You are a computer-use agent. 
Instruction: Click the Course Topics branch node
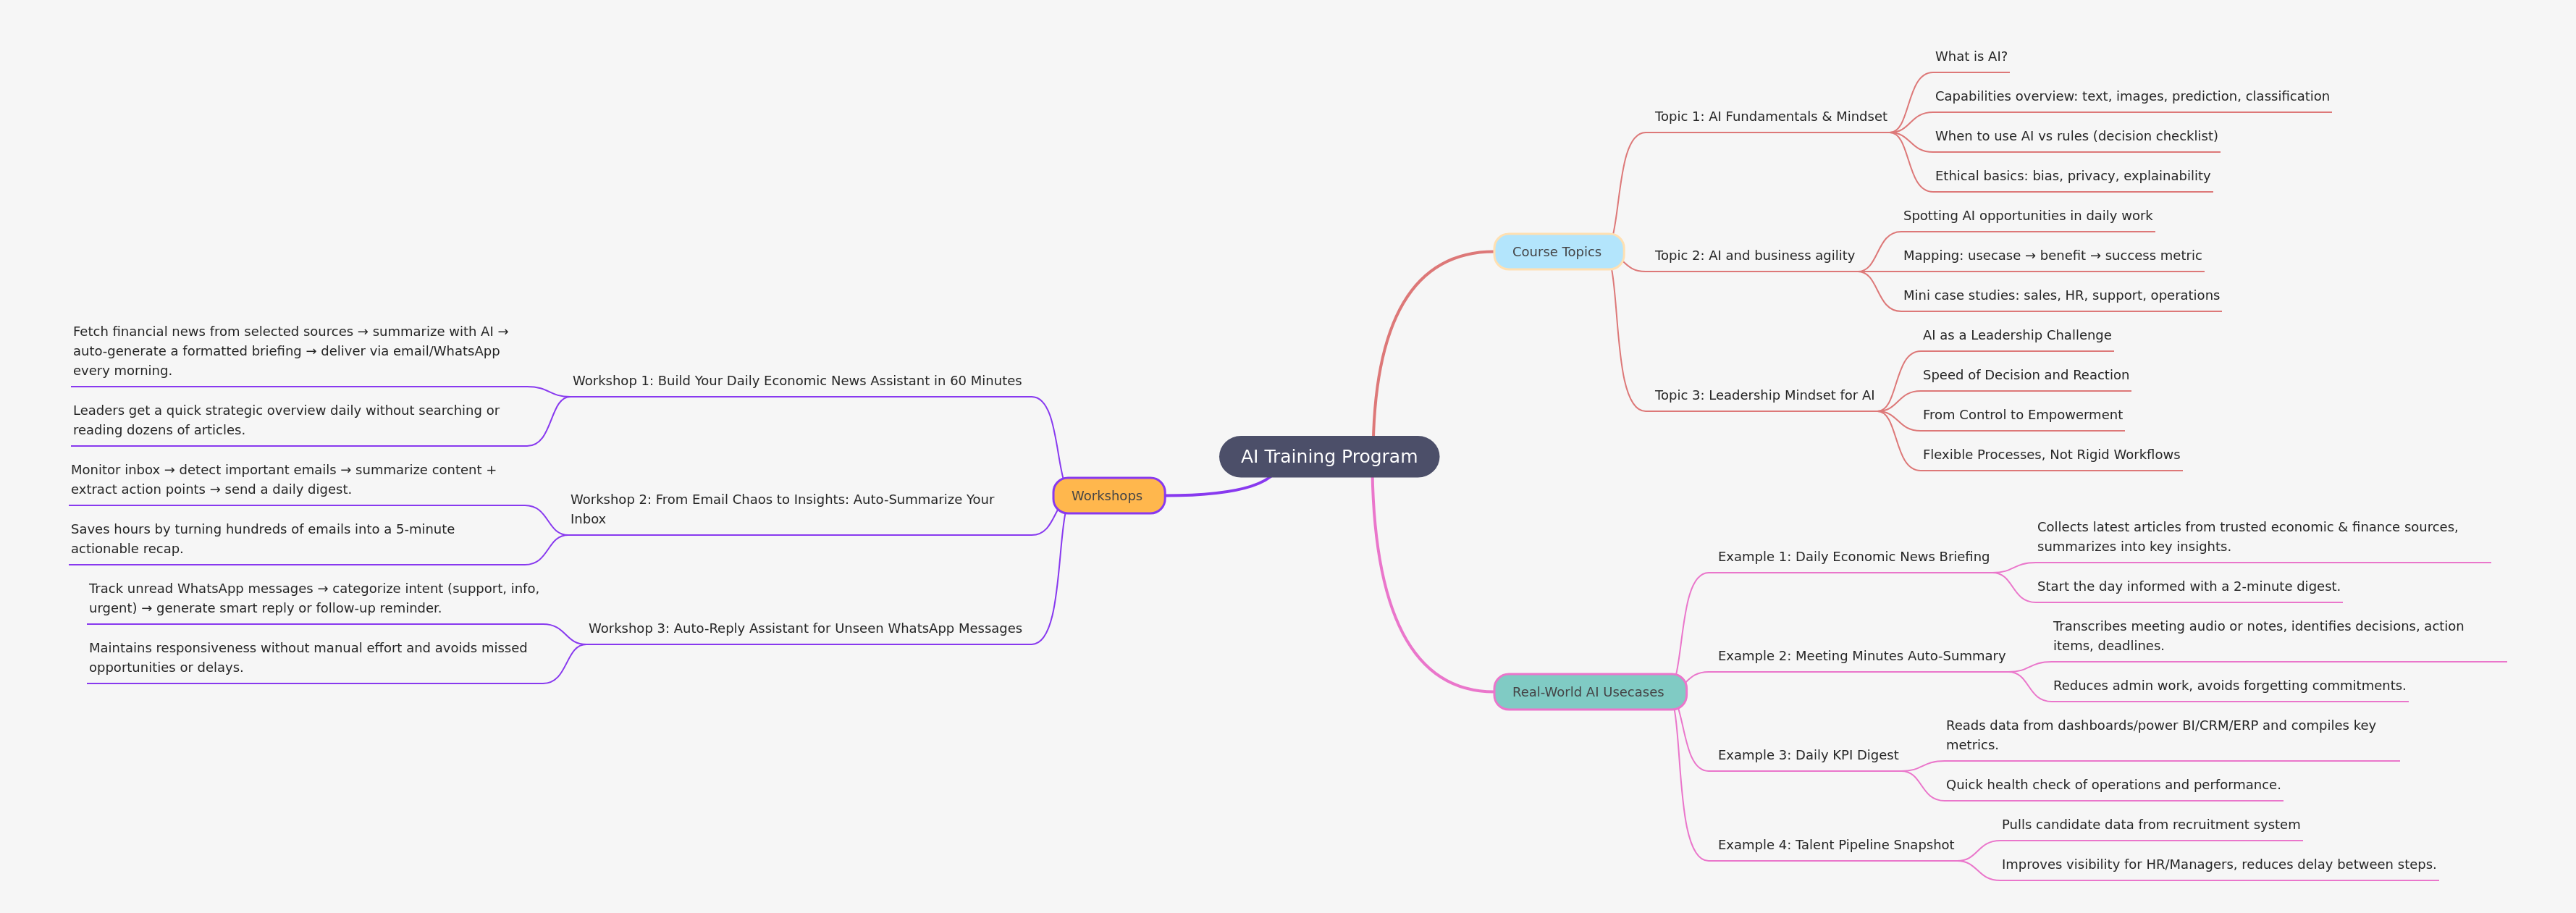pos(1558,252)
